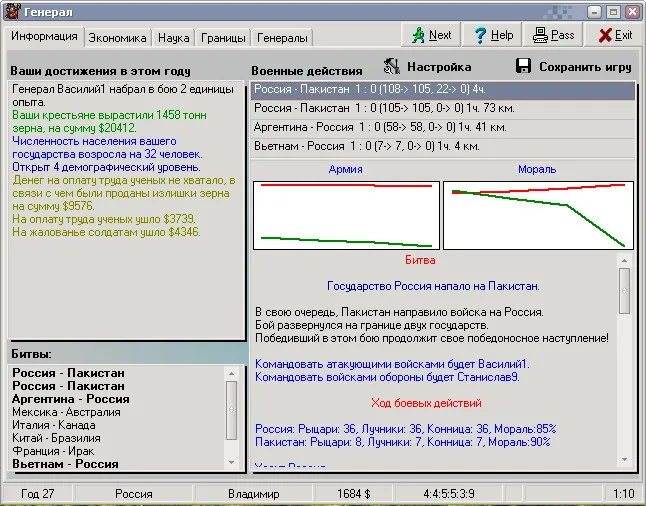Select the Границы tab

point(222,38)
